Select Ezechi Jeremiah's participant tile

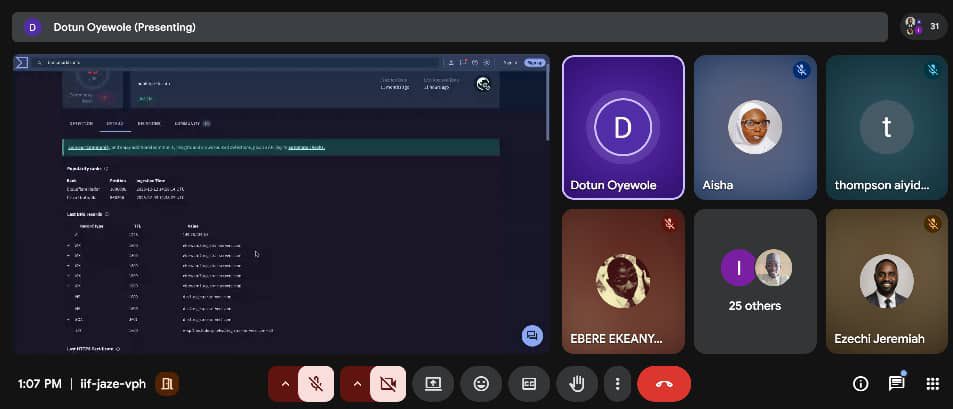click(x=887, y=281)
